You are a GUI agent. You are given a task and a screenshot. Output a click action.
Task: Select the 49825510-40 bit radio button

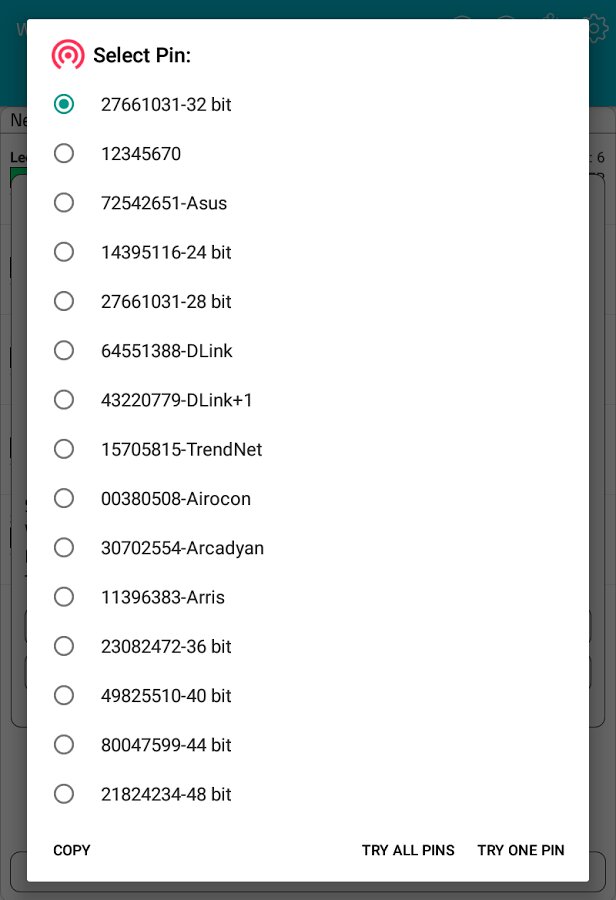64,695
